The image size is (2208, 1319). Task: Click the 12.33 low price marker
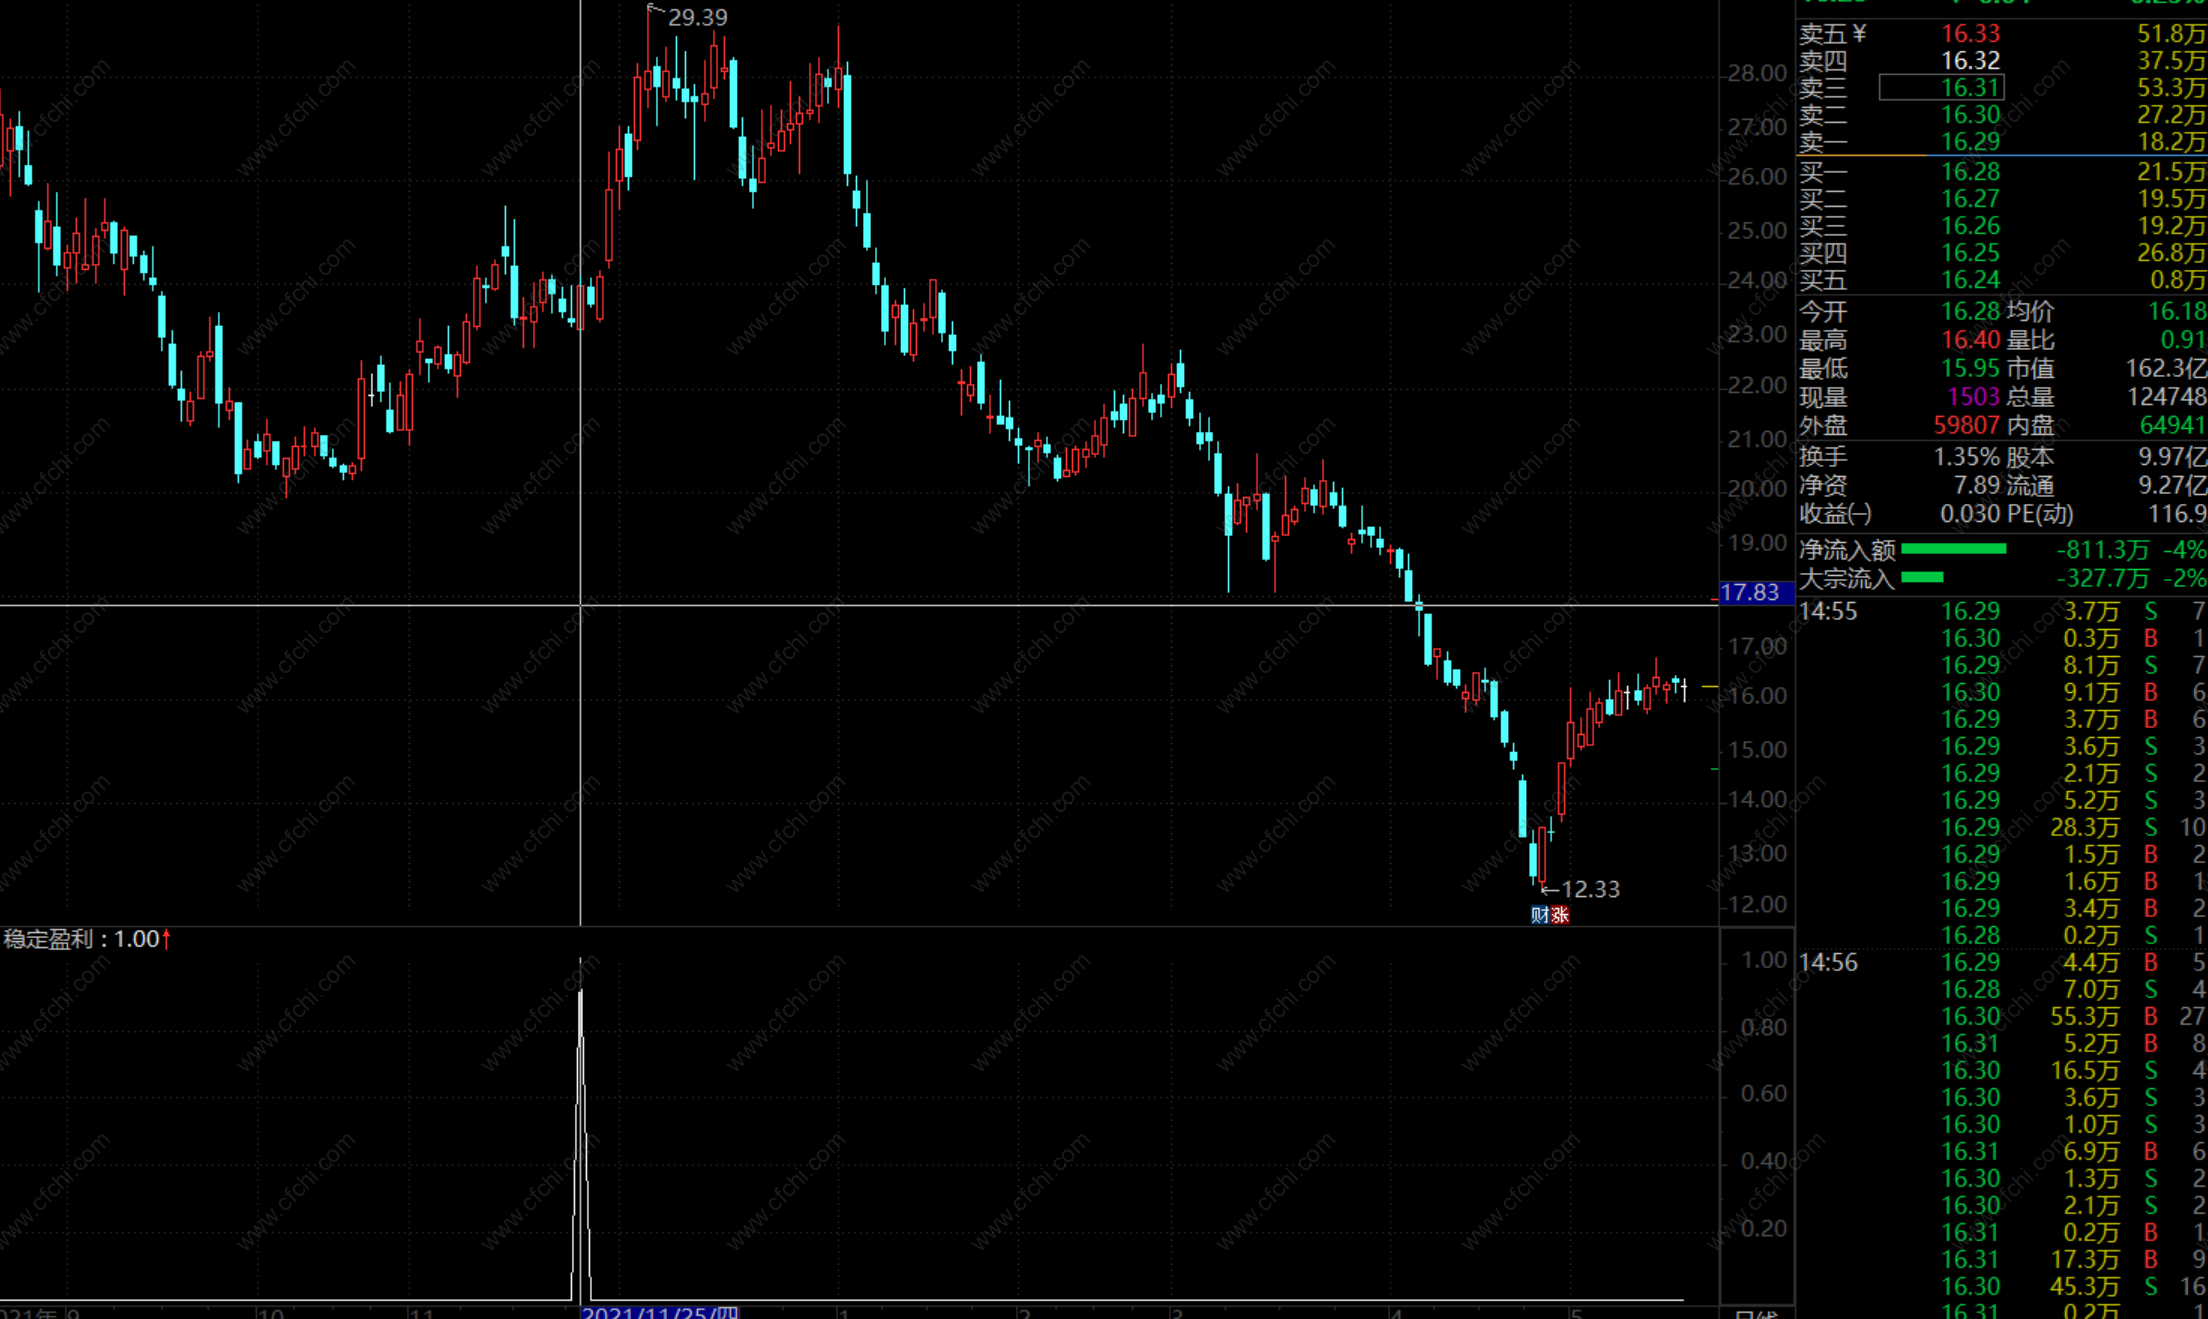(1589, 889)
